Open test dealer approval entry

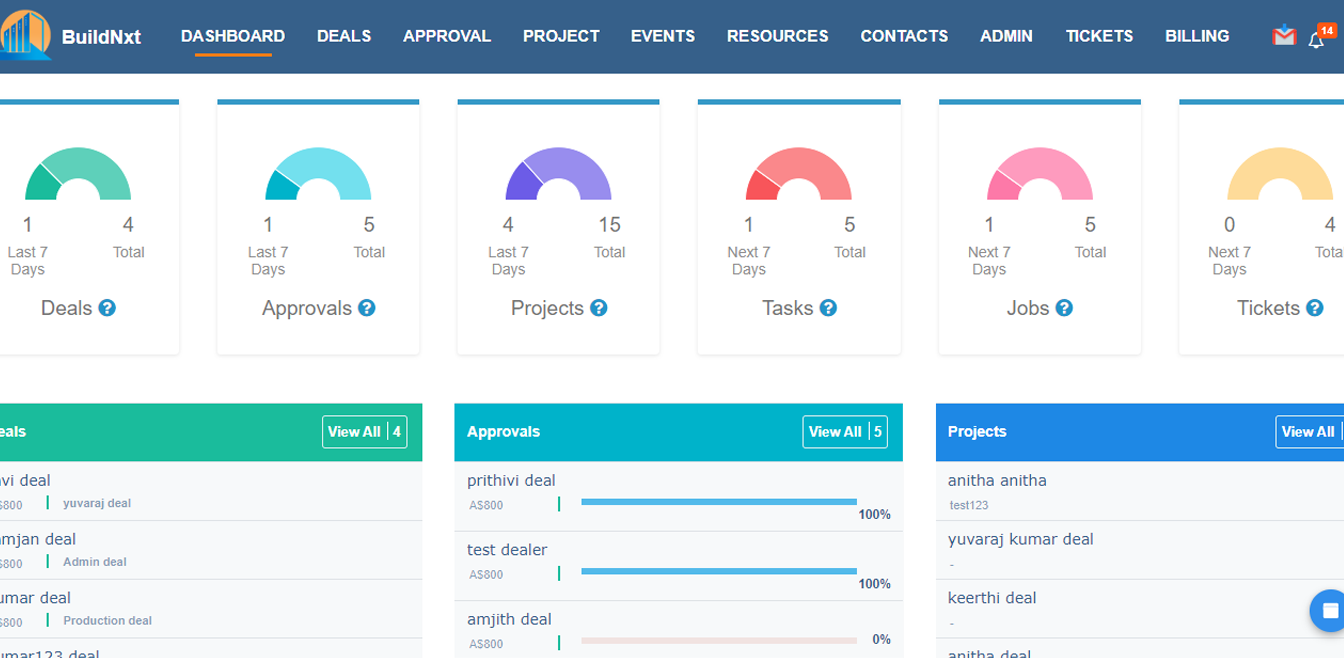tap(507, 550)
